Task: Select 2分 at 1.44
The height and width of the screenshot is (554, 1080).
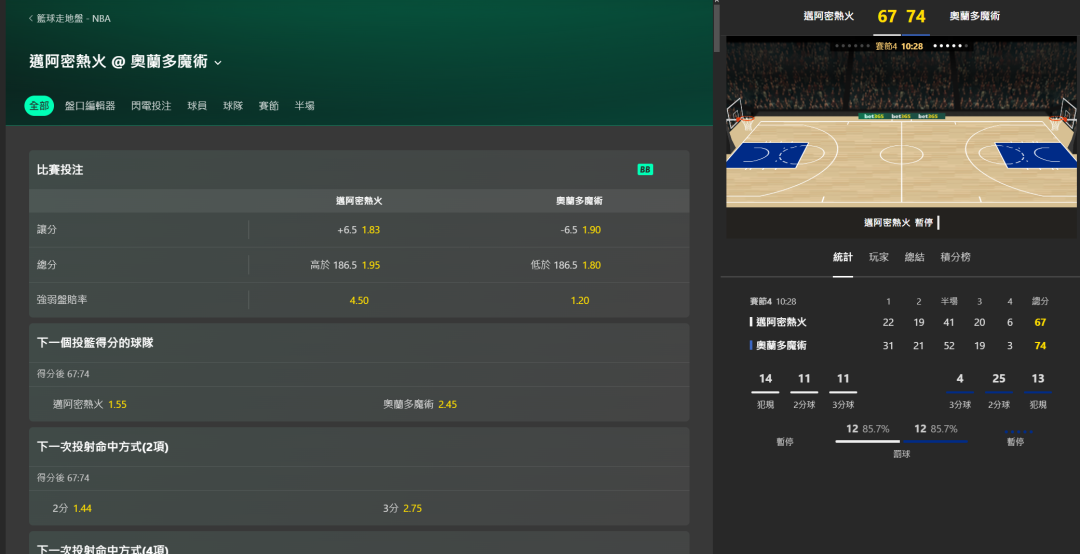Action: (x=194, y=508)
